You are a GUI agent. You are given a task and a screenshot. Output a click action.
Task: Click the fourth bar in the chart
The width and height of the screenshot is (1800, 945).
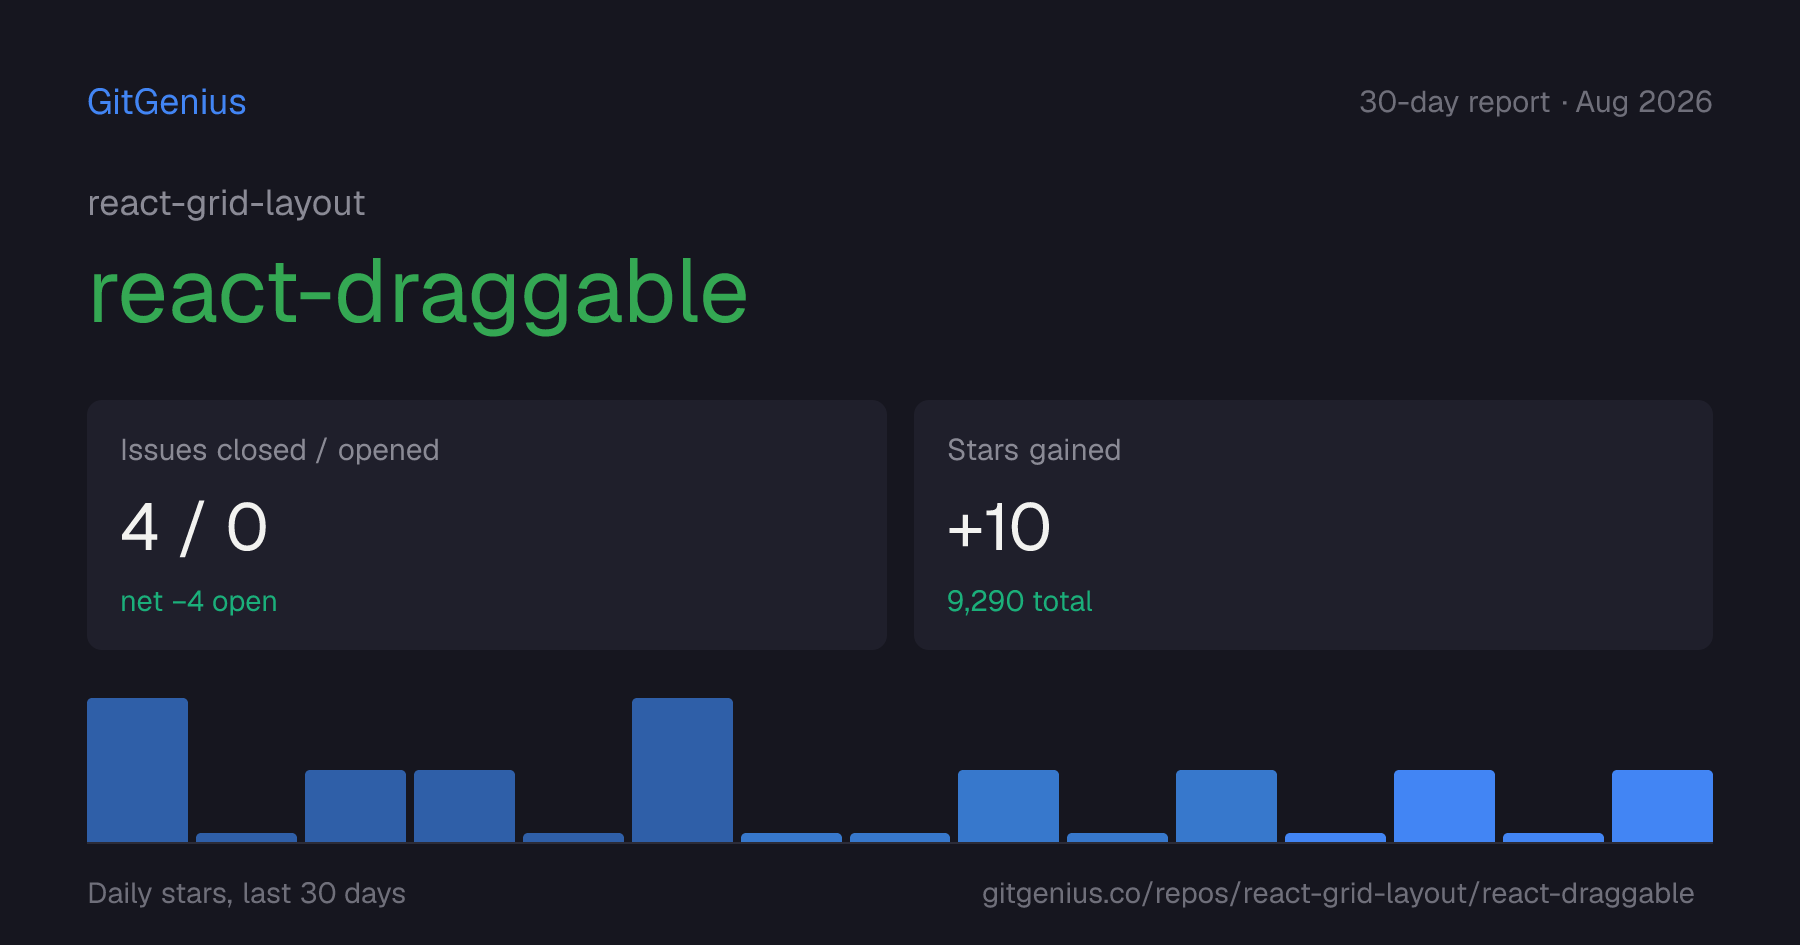click(464, 806)
